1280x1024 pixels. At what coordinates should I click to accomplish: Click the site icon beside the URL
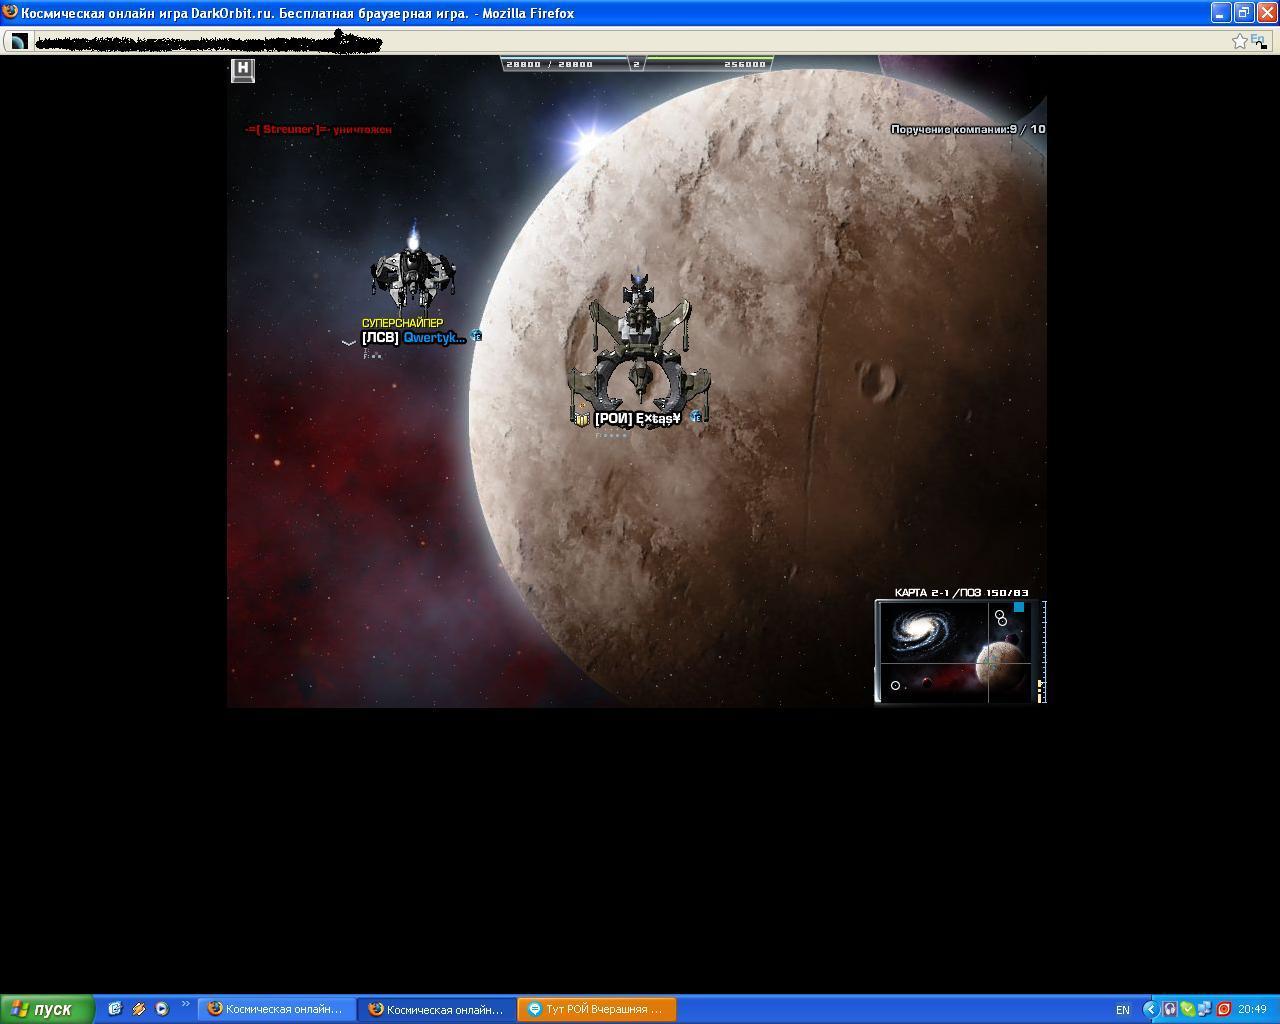point(19,41)
